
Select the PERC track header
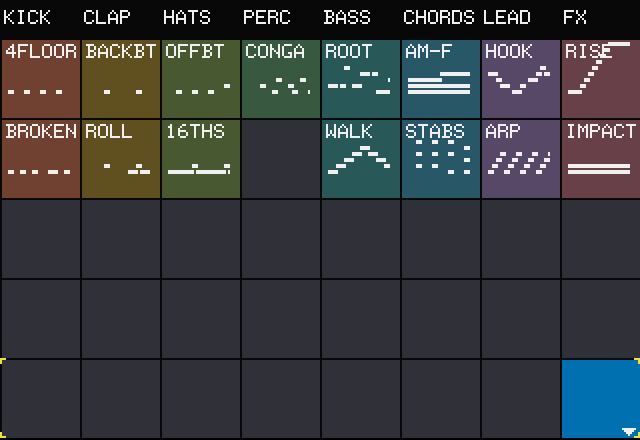pos(267,18)
